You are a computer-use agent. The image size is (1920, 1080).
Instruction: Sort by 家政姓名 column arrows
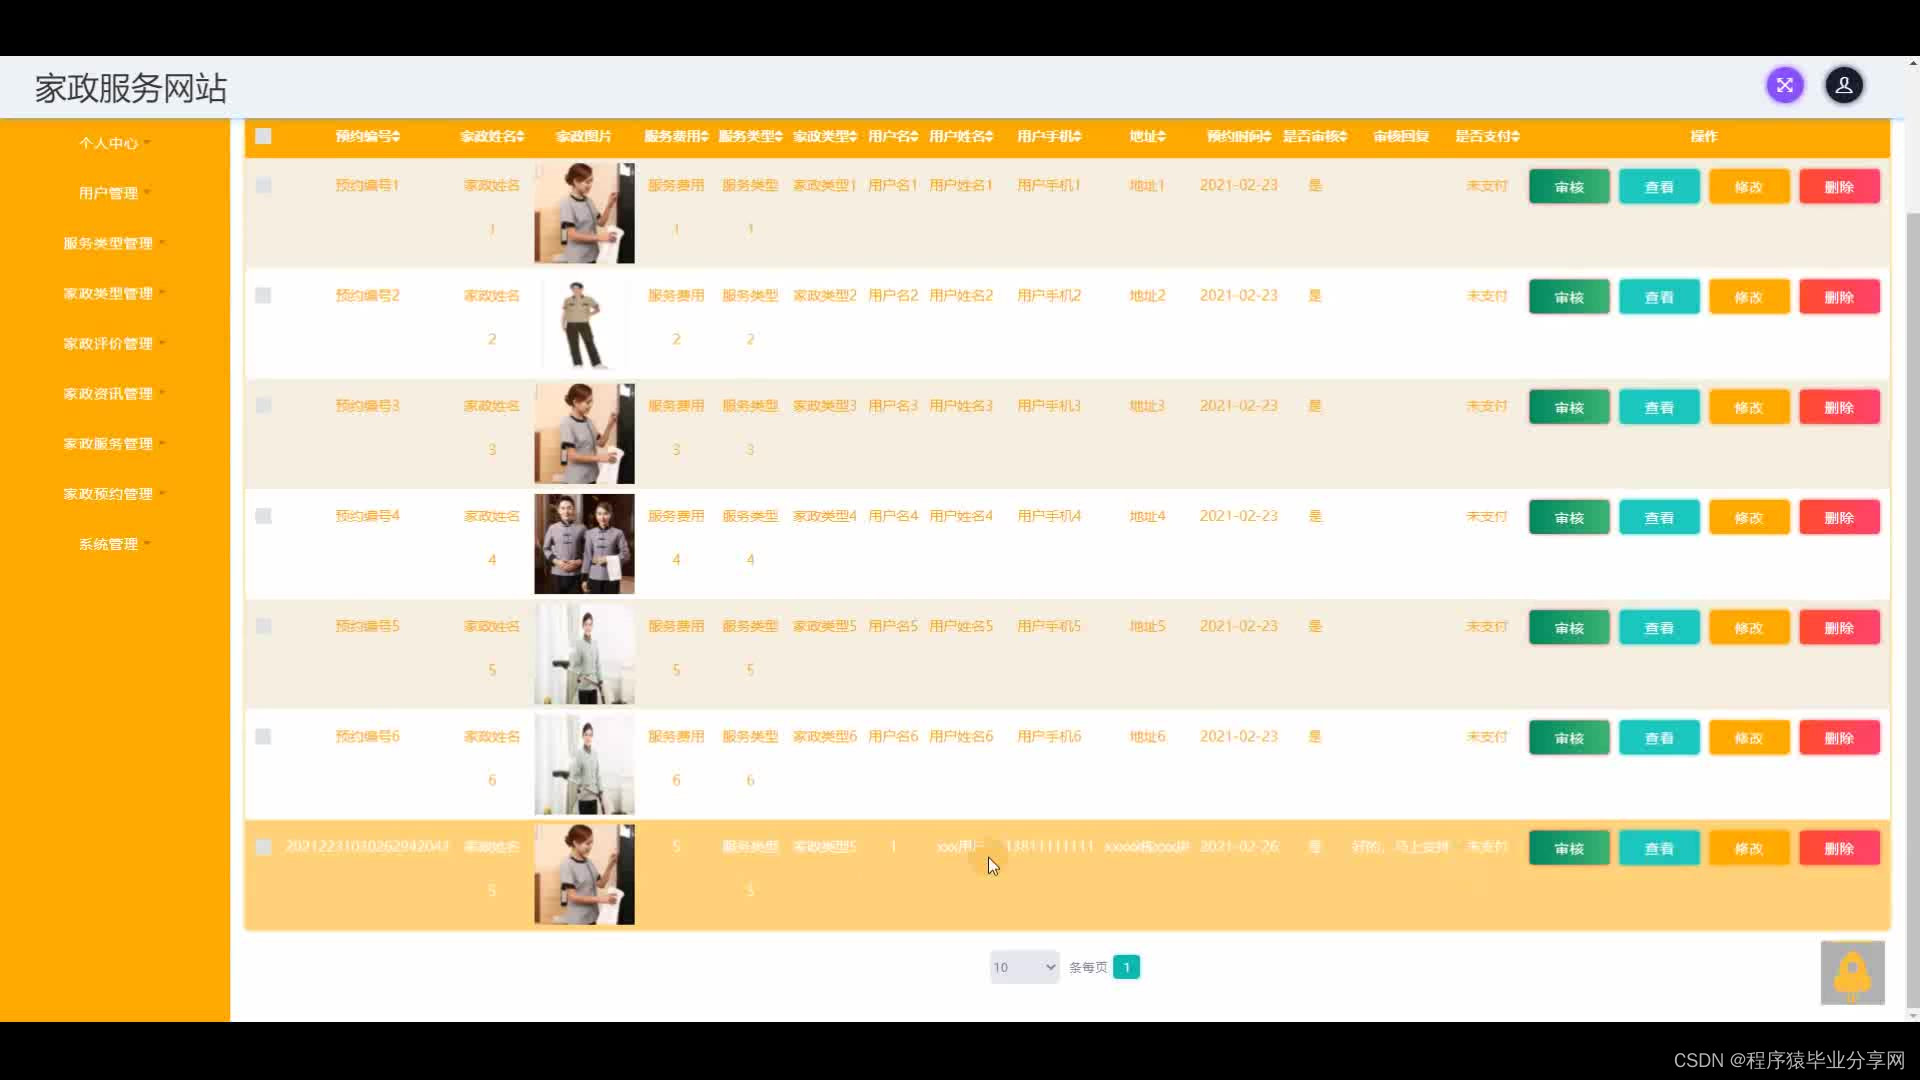[521, 137]
